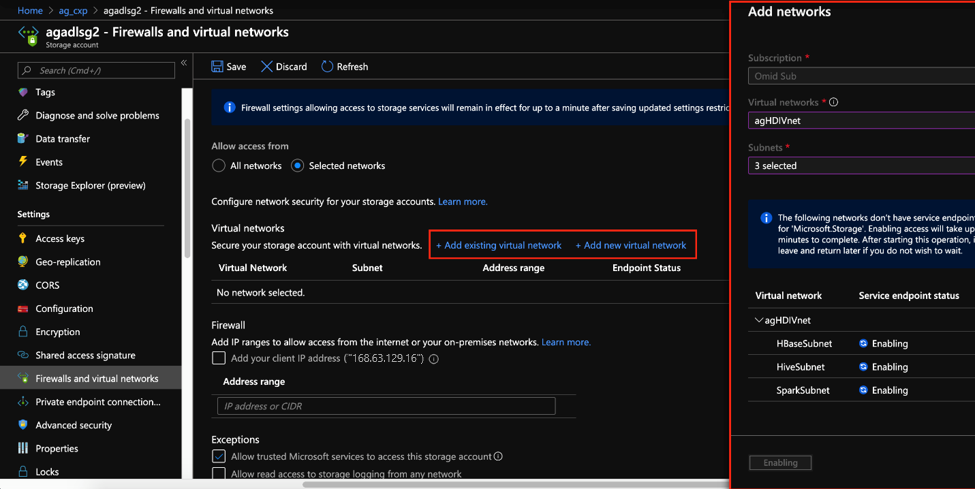This screenshot has height=489, width=975.
Task: Click the Firewalls and virtual networks sidebar icon
Action: [x=23, y=378]
